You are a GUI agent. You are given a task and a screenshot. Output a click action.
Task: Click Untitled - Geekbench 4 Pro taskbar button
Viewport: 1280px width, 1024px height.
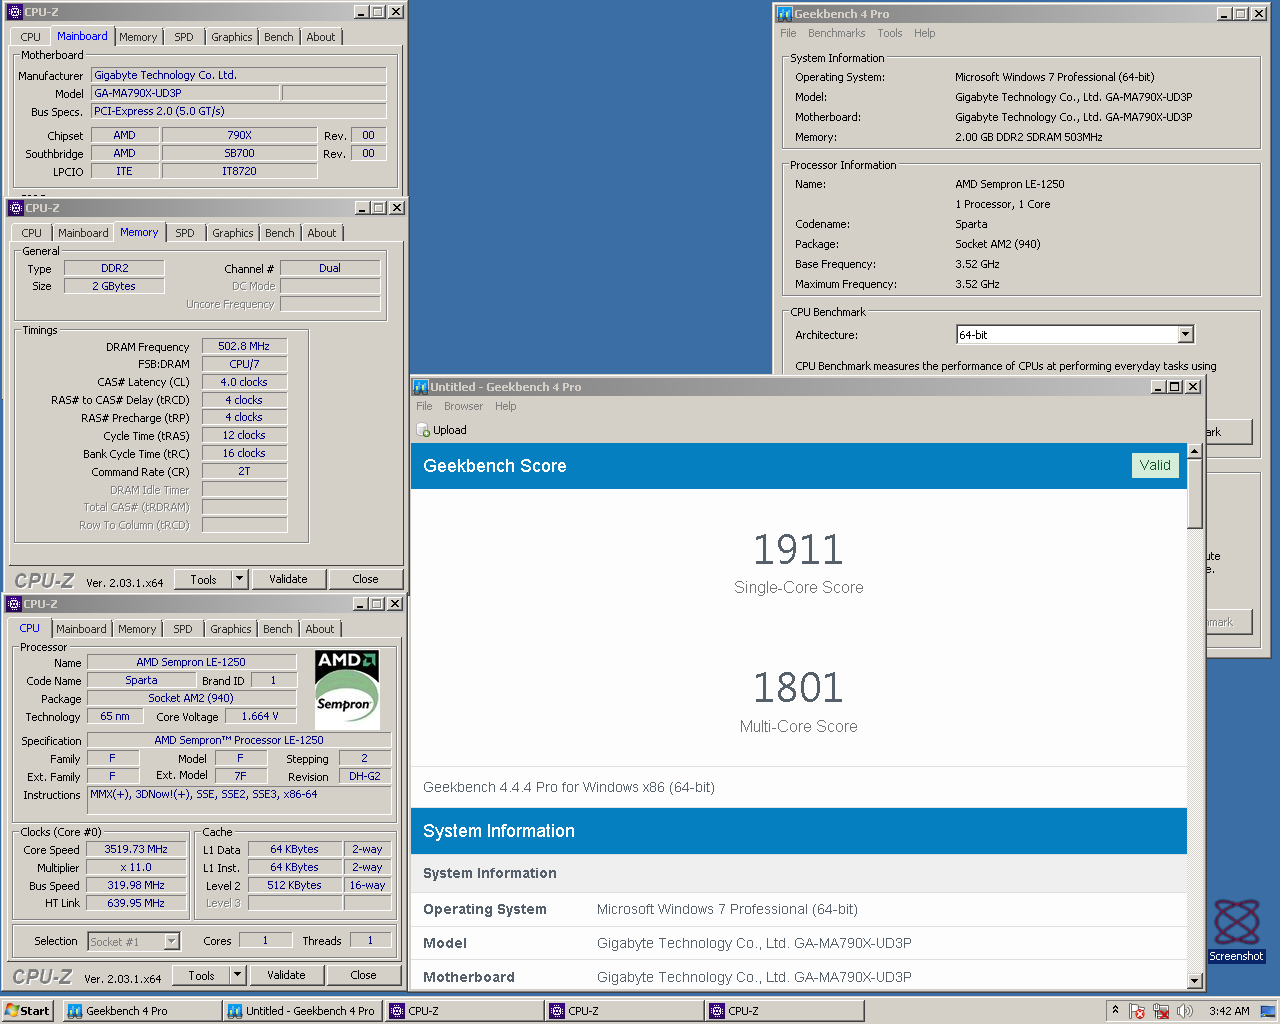point(302,1011)
